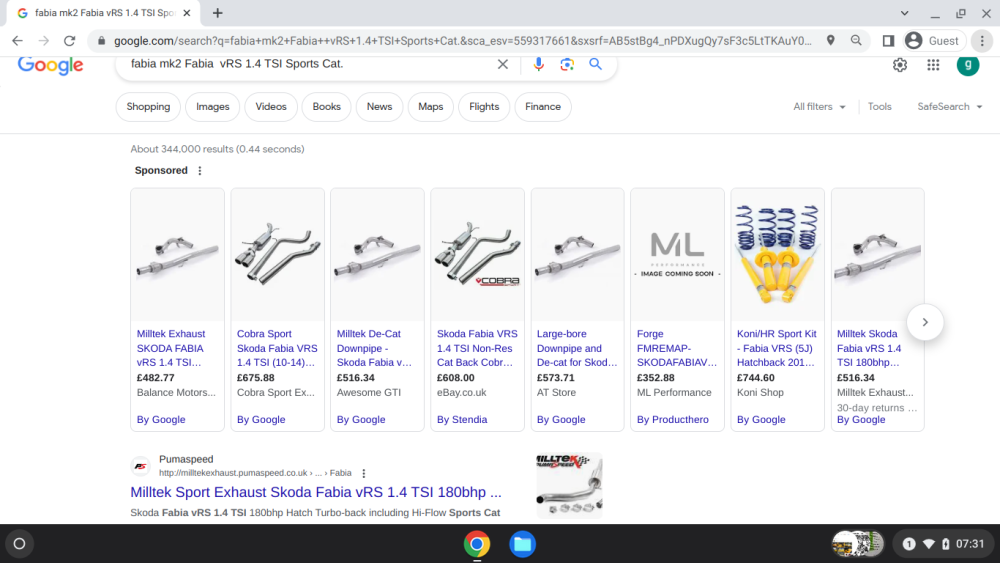This screenshot has height=563, width=1000.
Task: Open the Google apps grid
Action: pos(933,64)
